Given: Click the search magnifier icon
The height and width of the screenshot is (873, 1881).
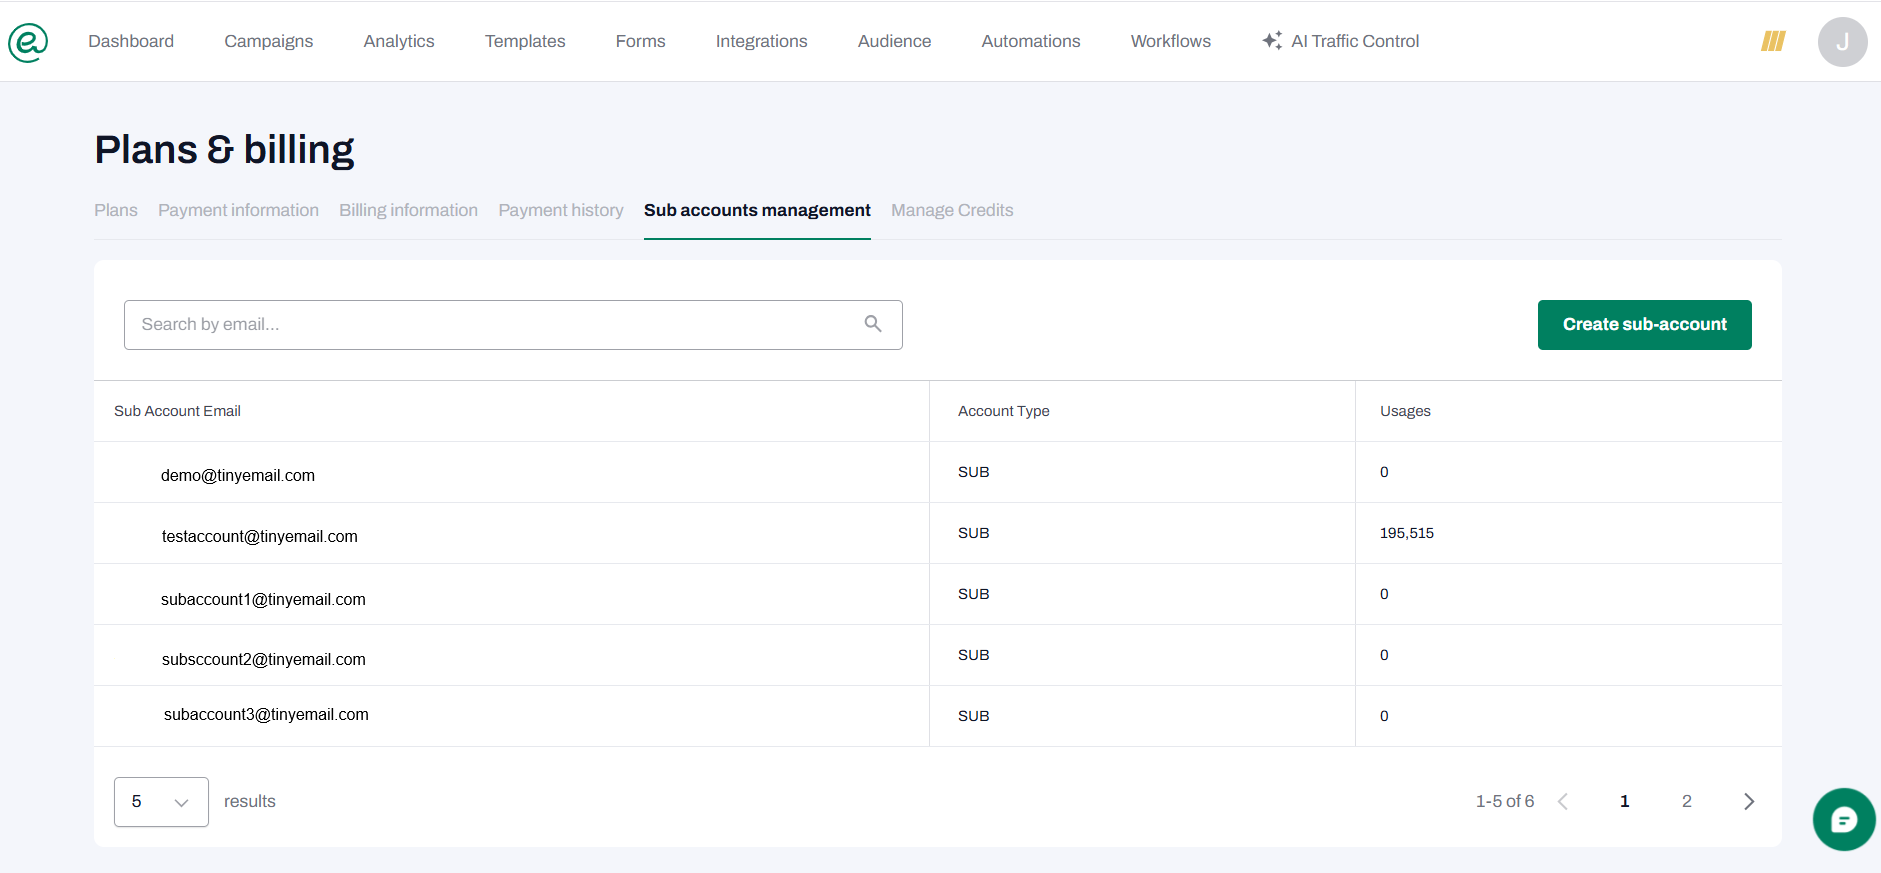Looking at the screenshot, I should pos(873,324).
